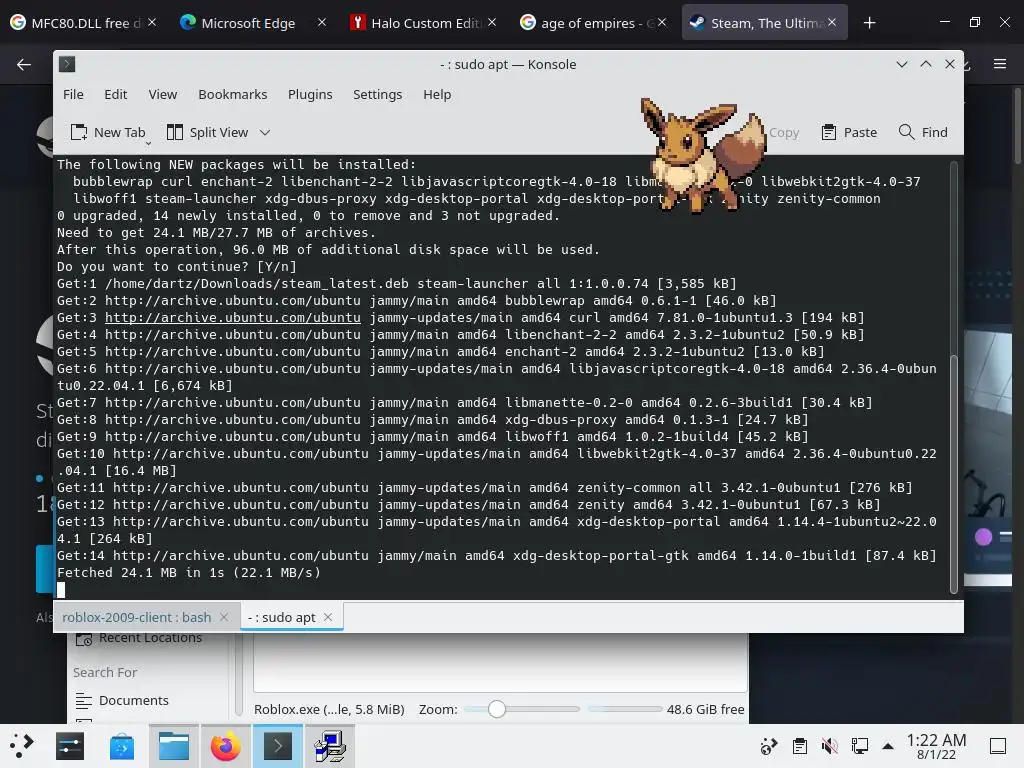Open System Settings from the taskbar
The height and width of the screenshot is (768, 1024).
click(x=70, y=746)
